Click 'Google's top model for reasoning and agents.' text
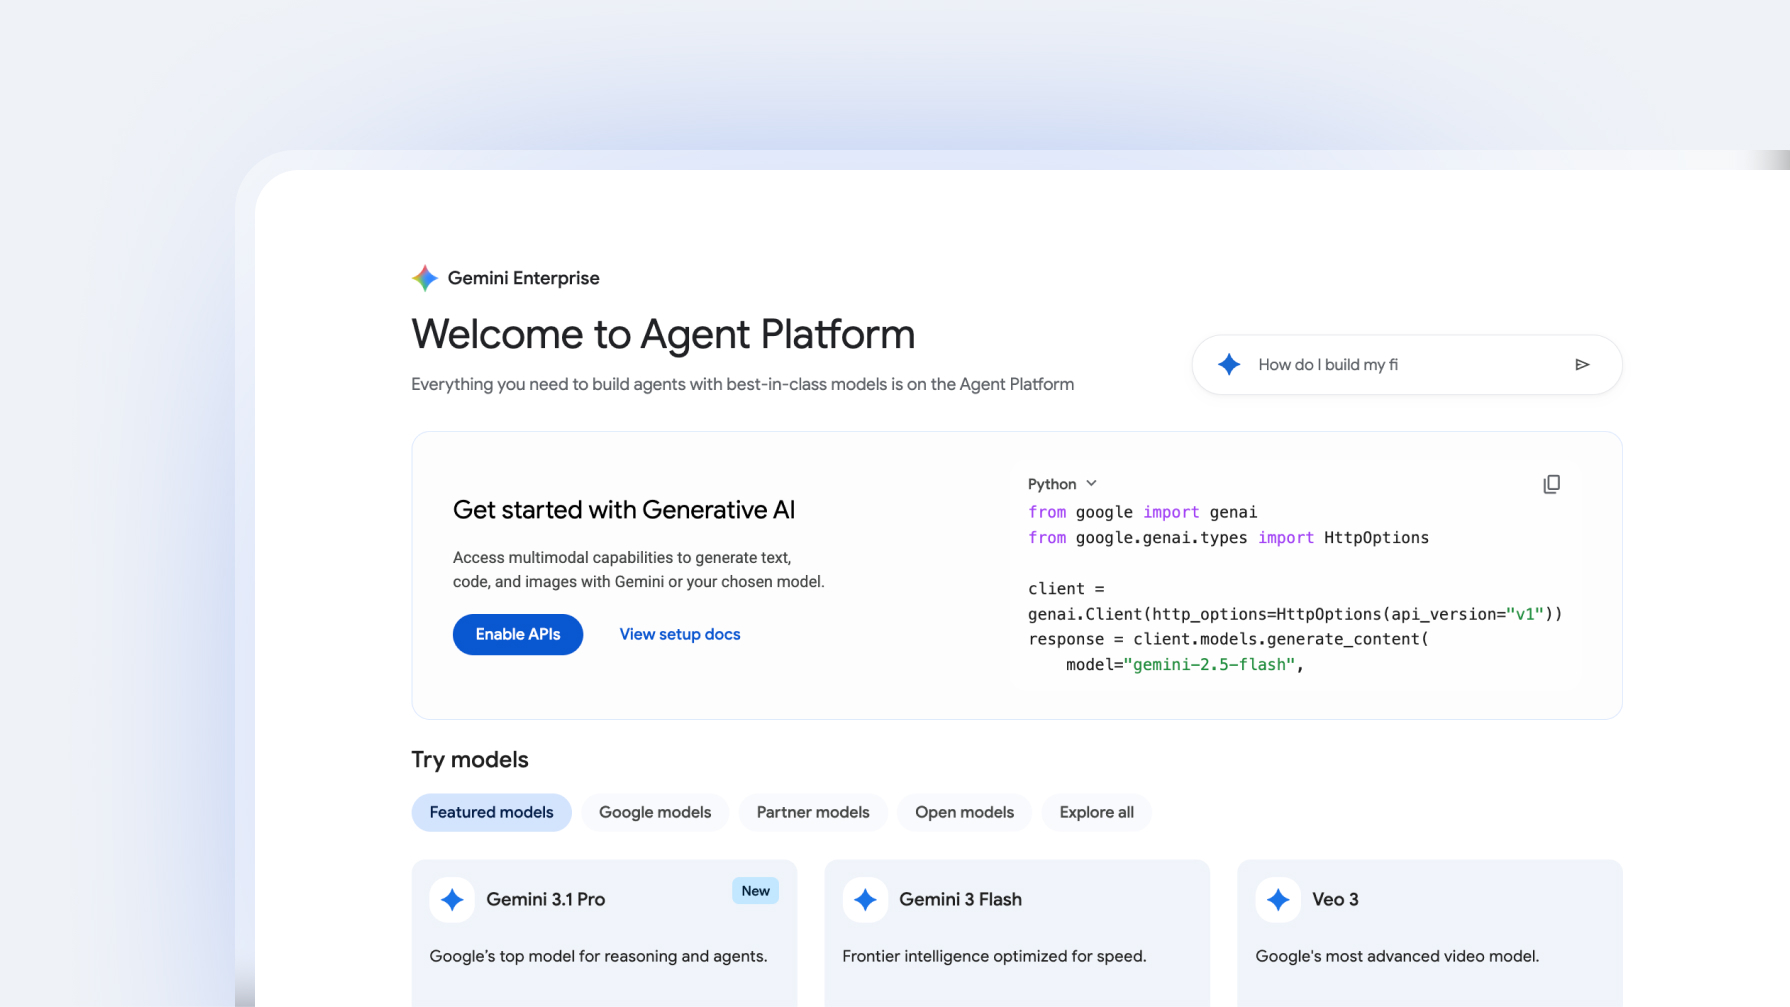 598,957
